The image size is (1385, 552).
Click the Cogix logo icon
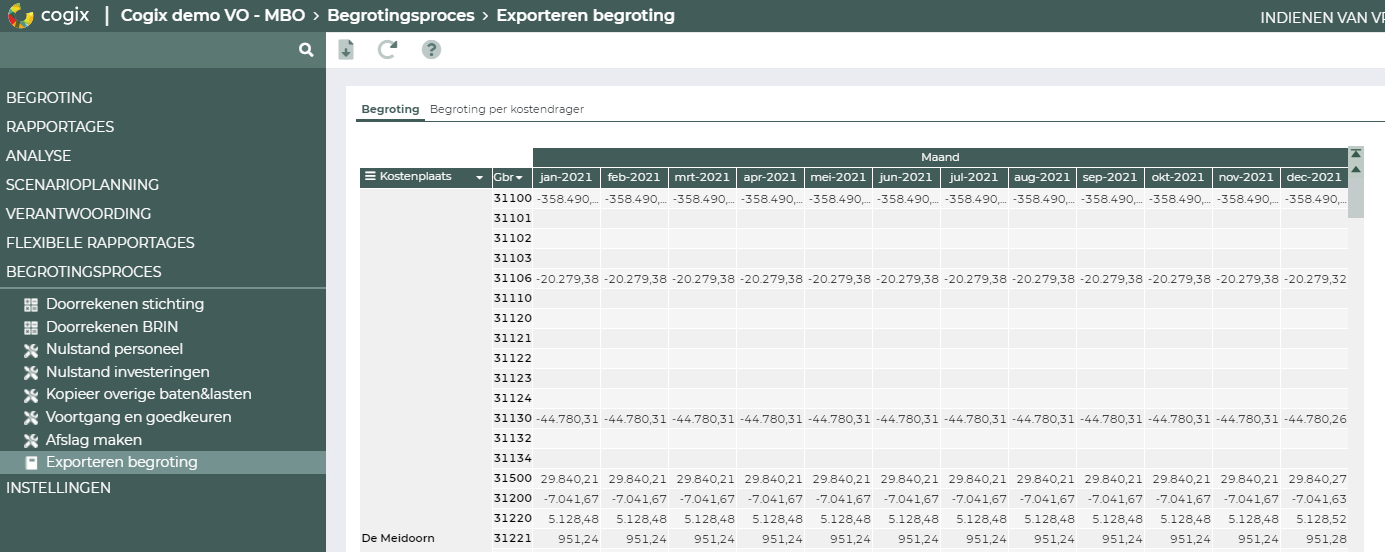pos(20,16)
